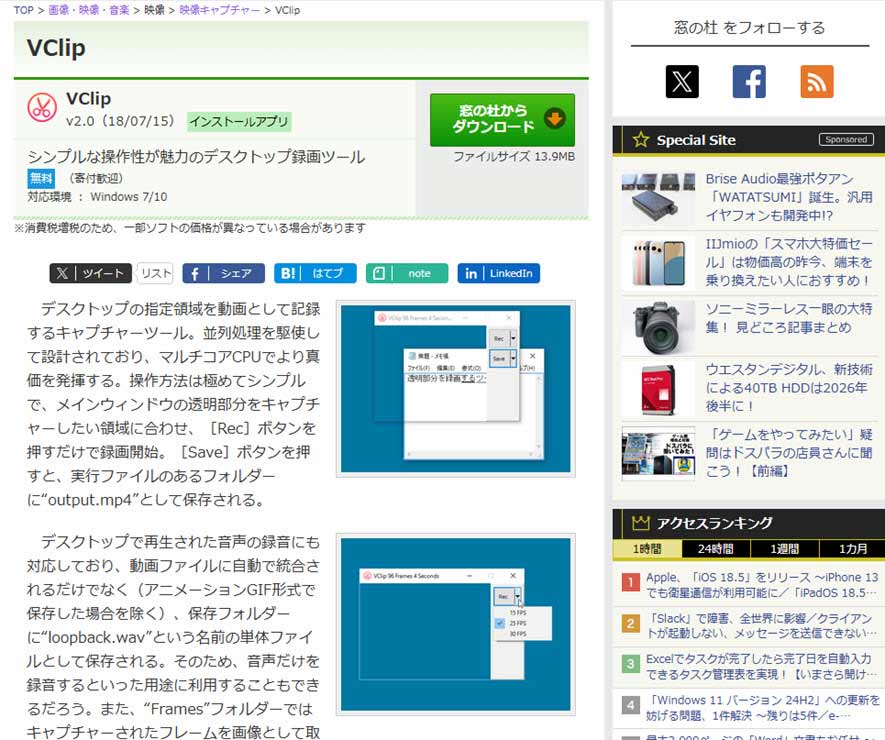This screenshot has width=885, height=740.
Task: Open ソニーミラーレス一眼の大特集 article link
Action: coord(789,318)
